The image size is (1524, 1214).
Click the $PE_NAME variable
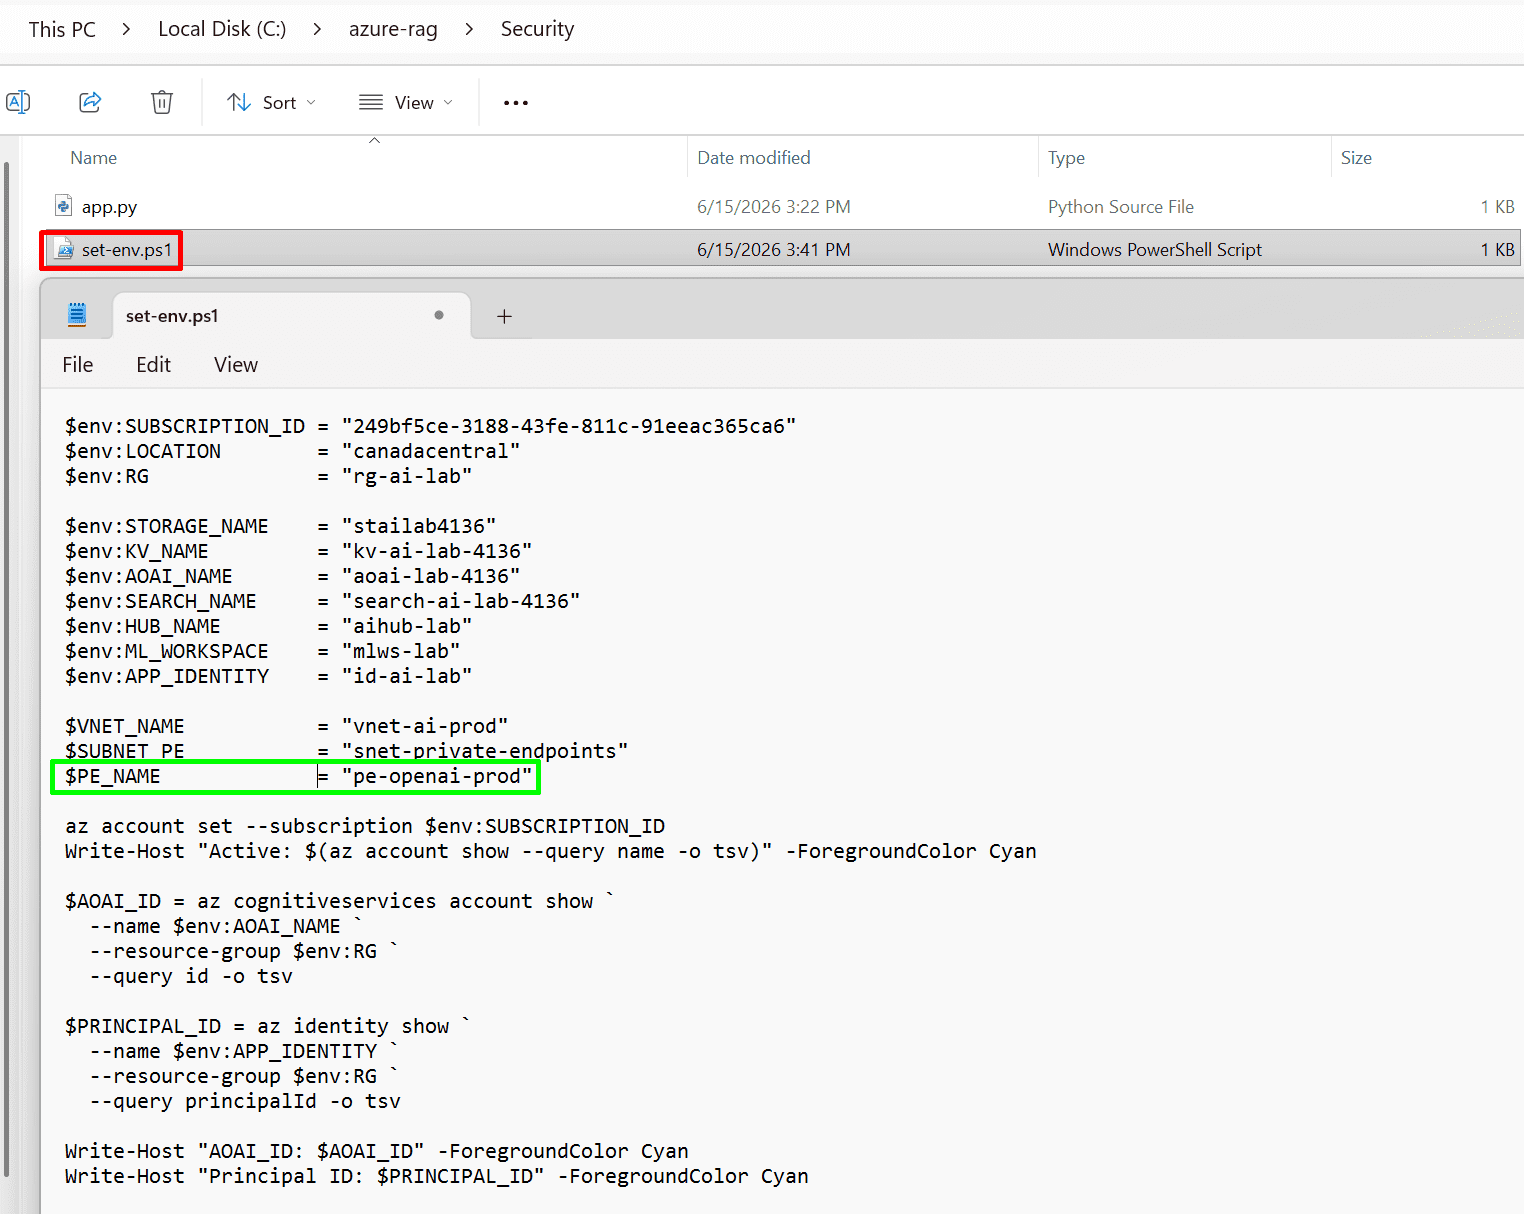point(113,776)
